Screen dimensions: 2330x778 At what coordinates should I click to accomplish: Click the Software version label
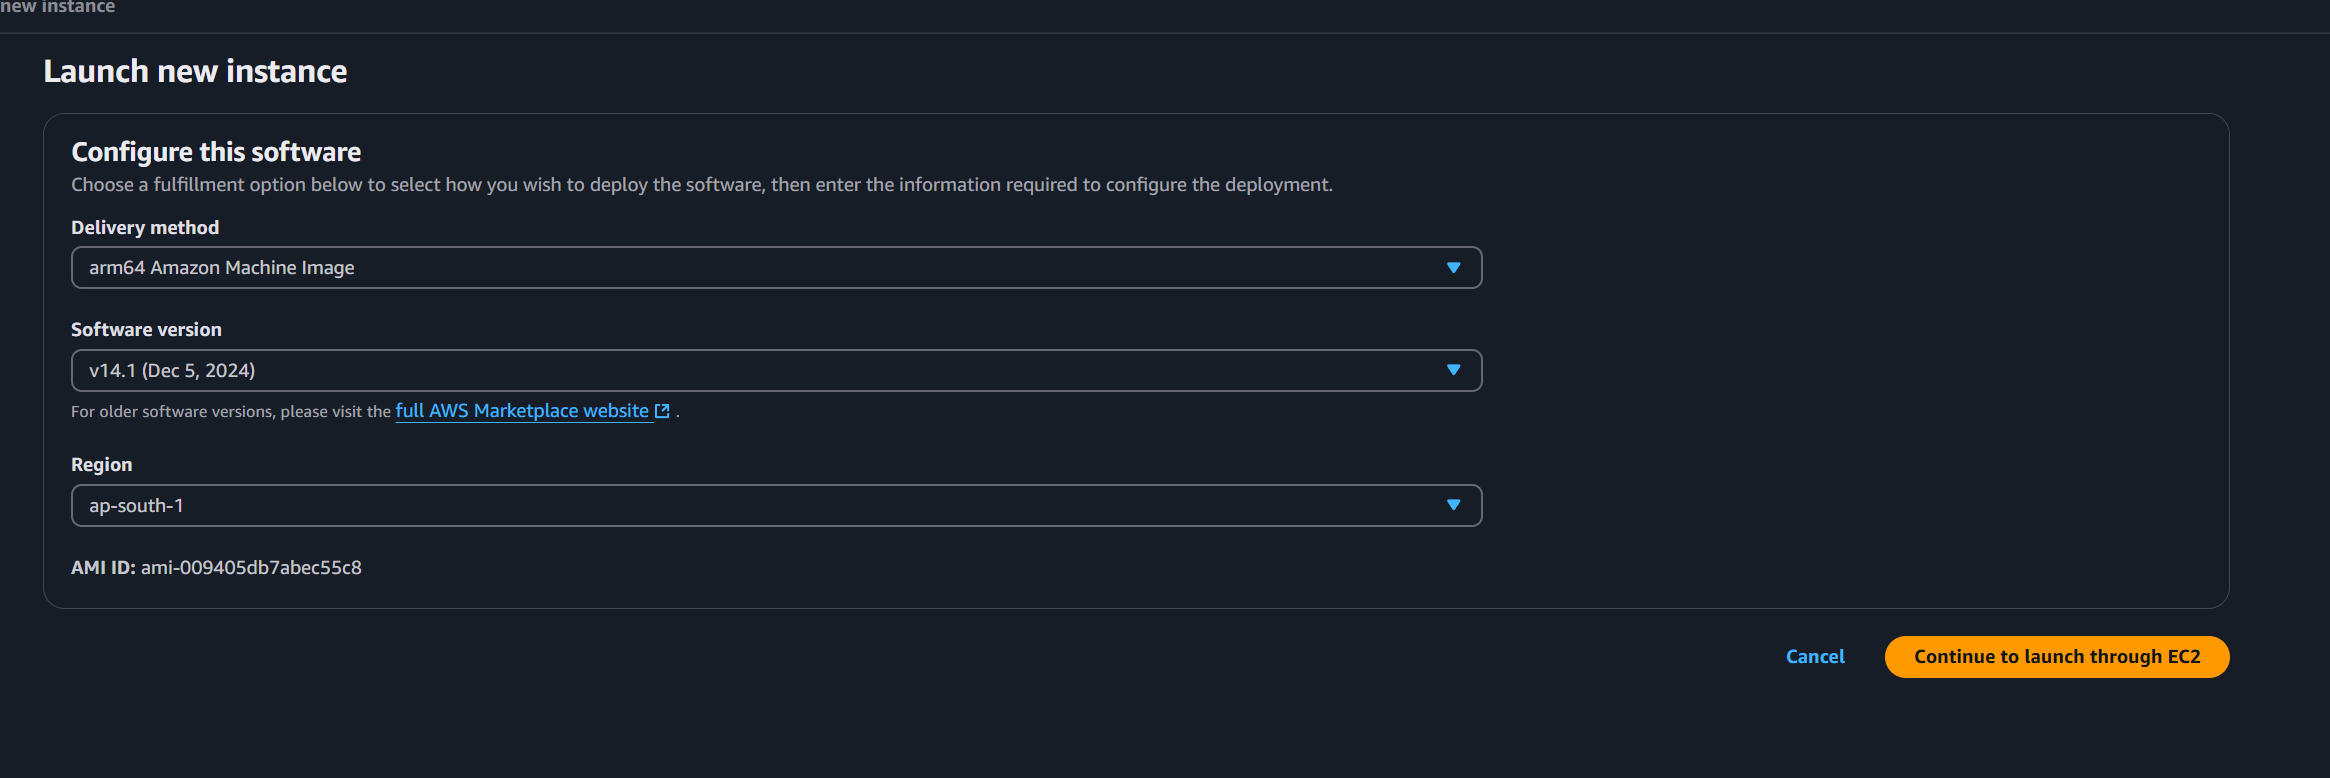coord(146,330)
